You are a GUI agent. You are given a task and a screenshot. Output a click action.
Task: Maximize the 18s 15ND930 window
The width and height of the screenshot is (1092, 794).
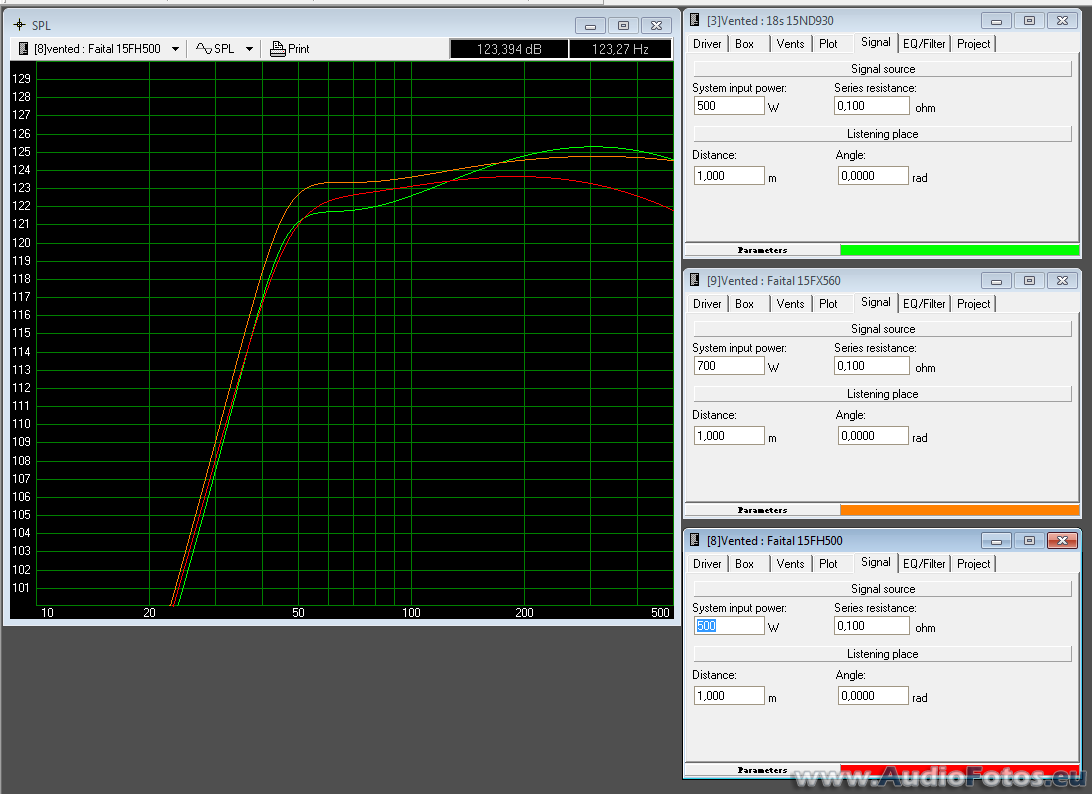pyautogui.click(x=1029, y=21)
